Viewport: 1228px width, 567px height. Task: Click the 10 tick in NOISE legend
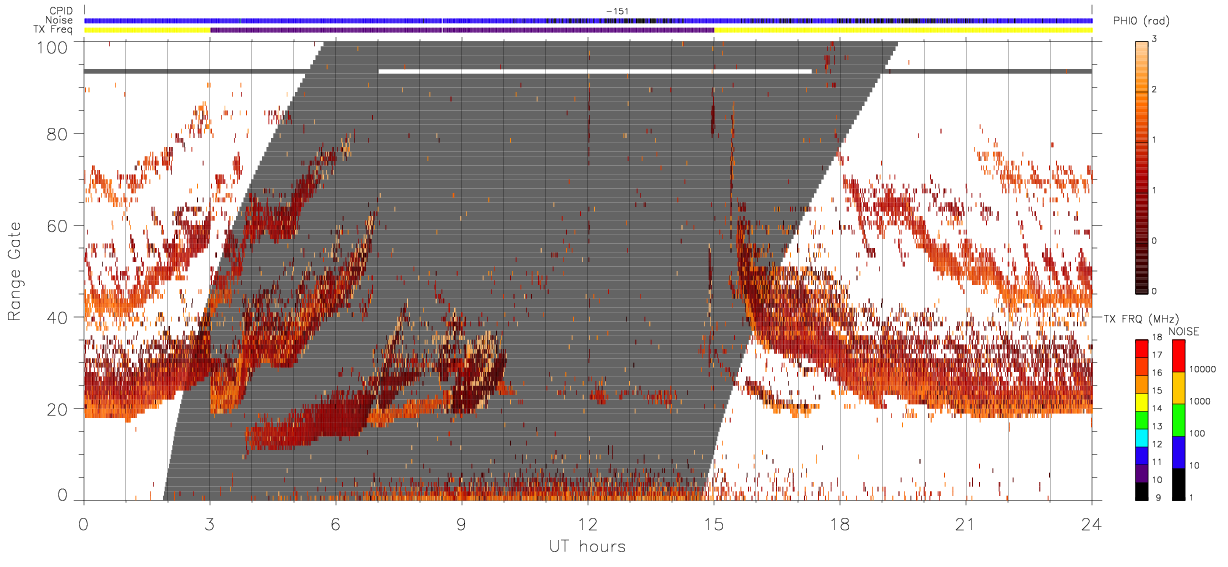1196,465
